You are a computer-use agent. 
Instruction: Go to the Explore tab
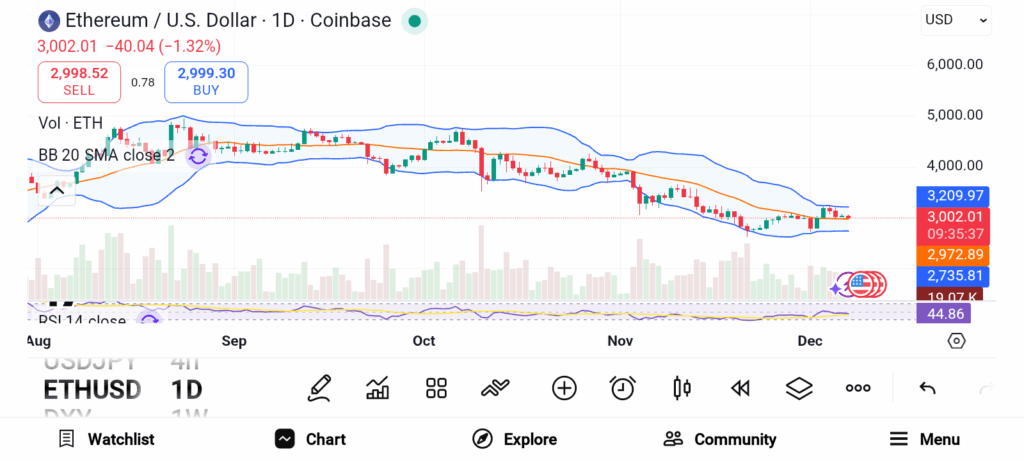[x=515, y=439]
